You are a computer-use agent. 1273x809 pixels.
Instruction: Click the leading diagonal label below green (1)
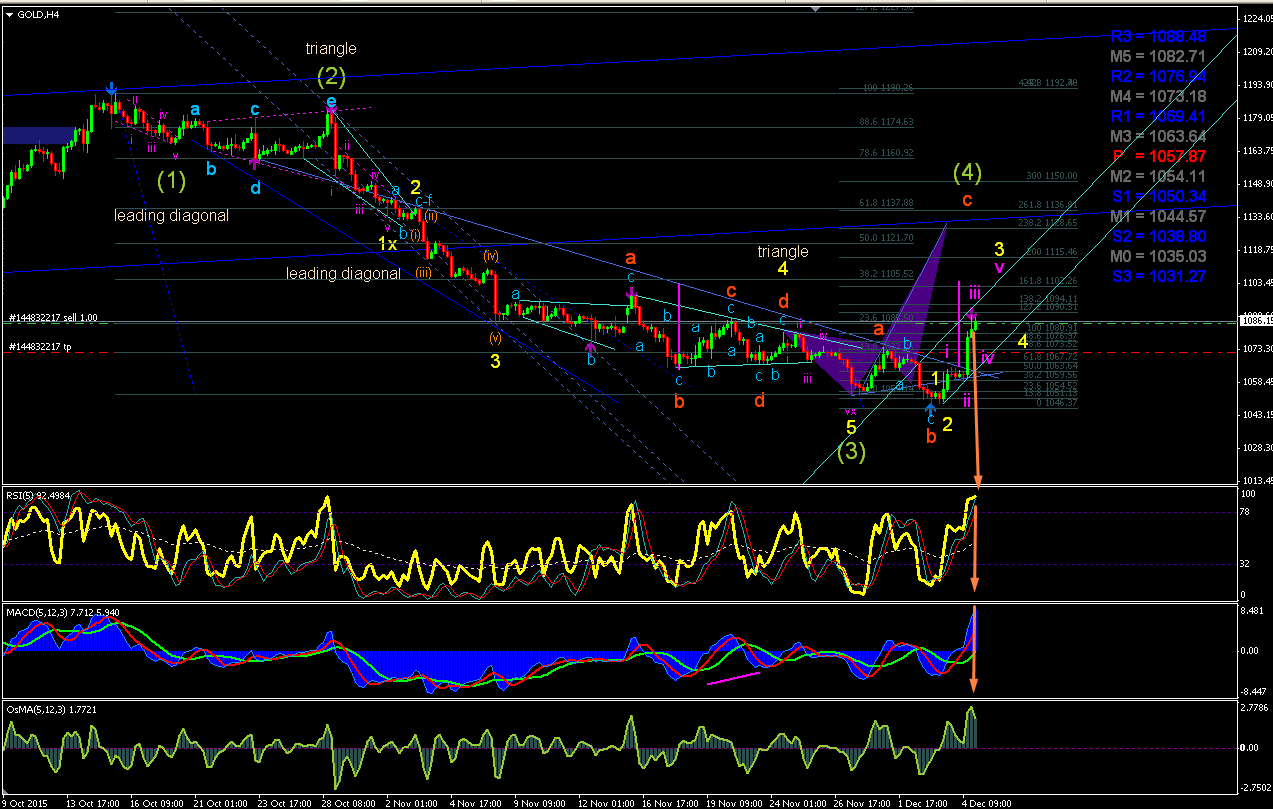pos(171,215)
